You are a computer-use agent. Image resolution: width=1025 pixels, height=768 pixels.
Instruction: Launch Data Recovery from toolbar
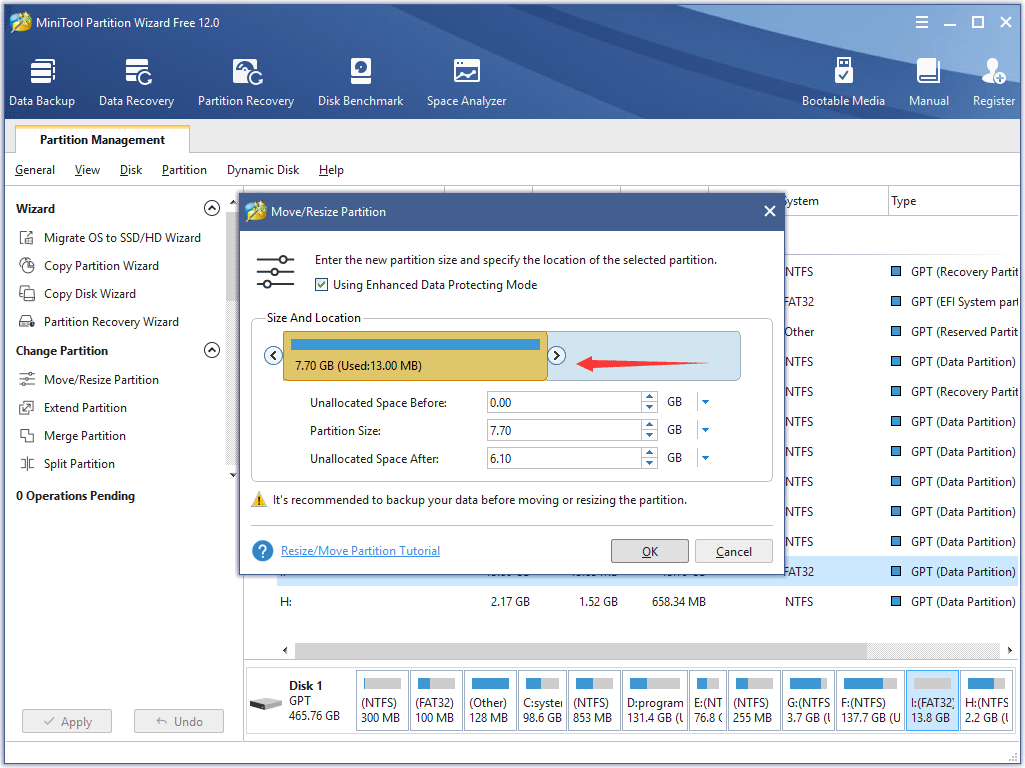(x=137, y=82)
